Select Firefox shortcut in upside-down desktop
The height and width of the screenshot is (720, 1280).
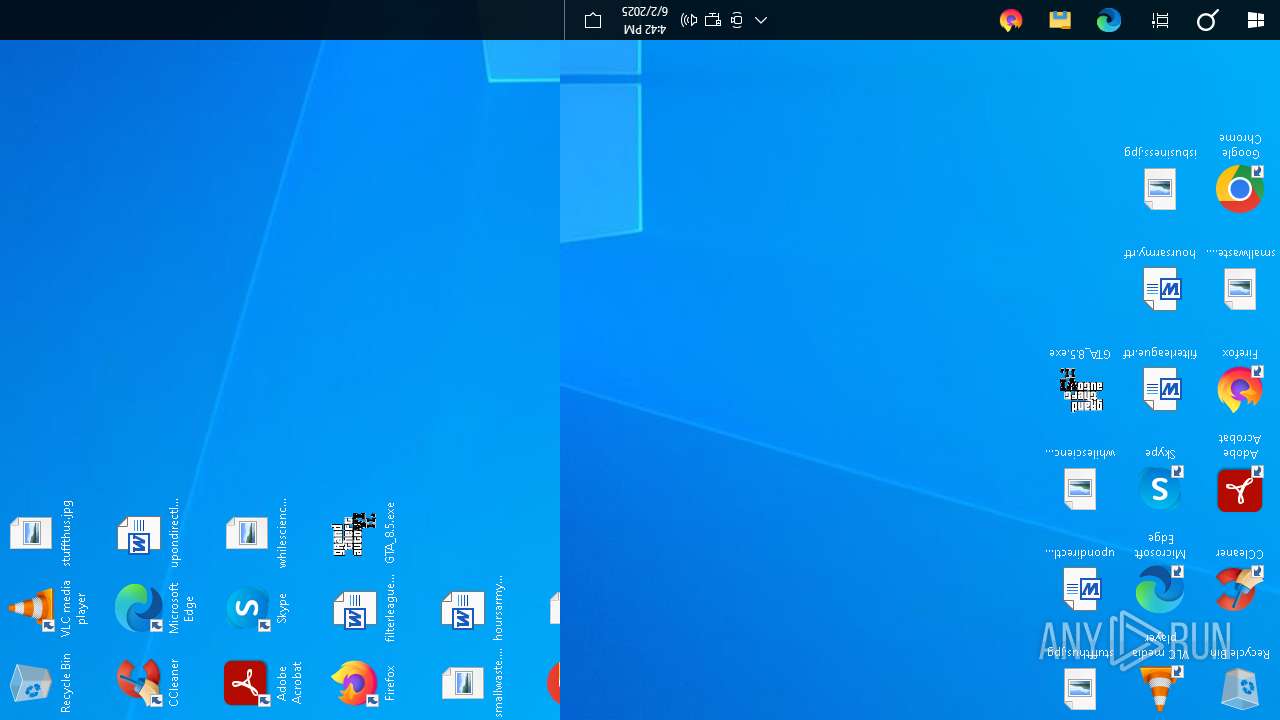pos(1240,389)
